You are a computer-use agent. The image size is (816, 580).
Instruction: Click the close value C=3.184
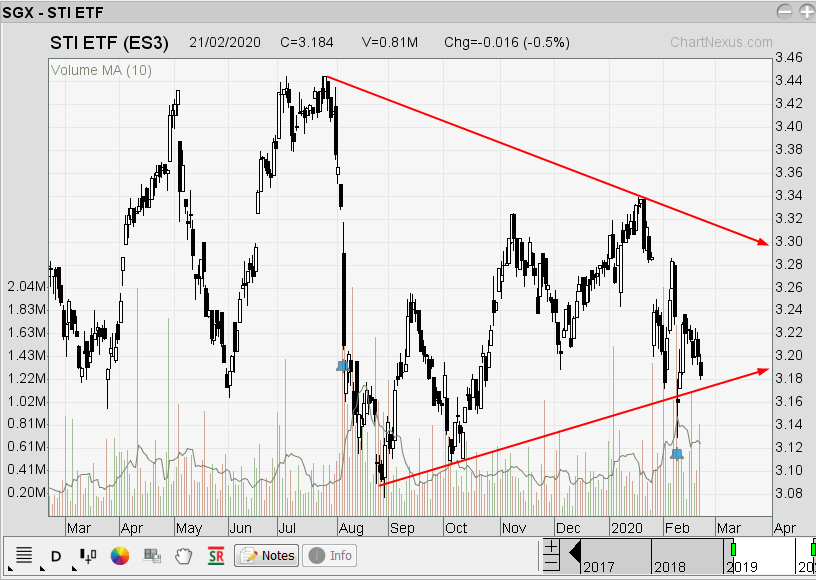(307, 42)
